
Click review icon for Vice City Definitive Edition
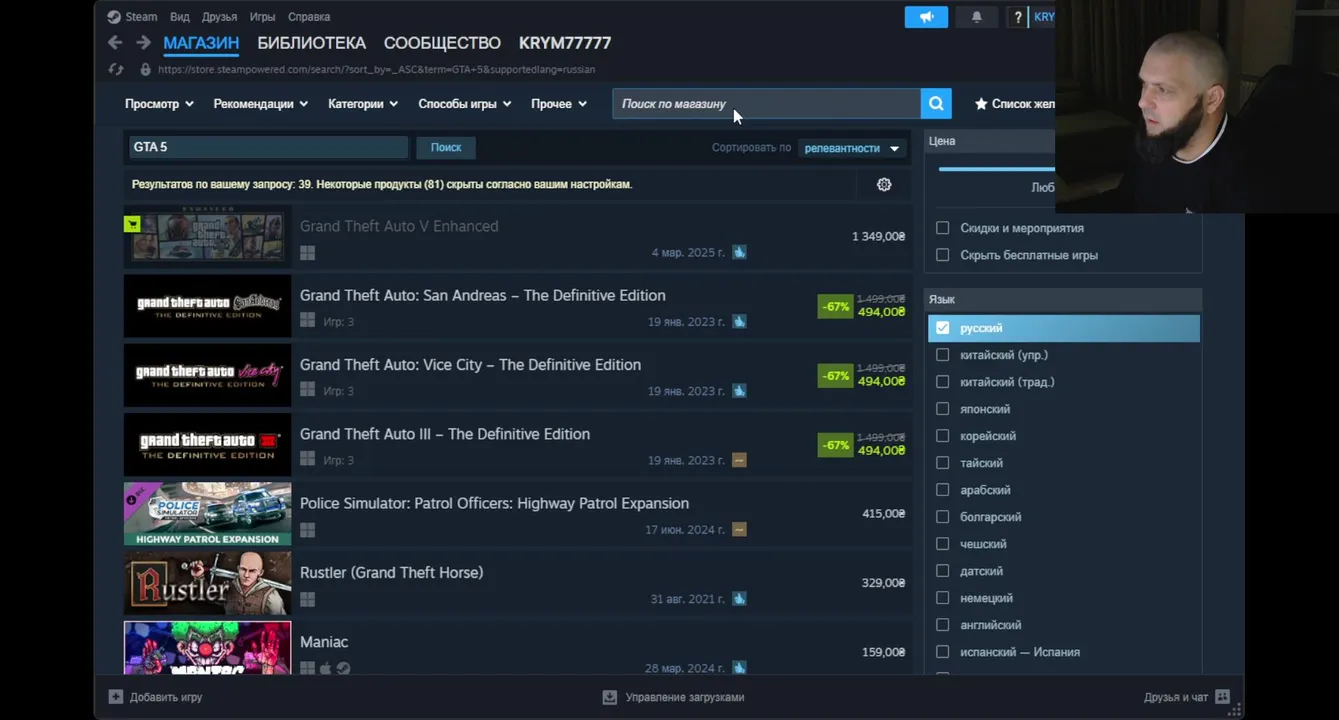[x=739, y=391]
